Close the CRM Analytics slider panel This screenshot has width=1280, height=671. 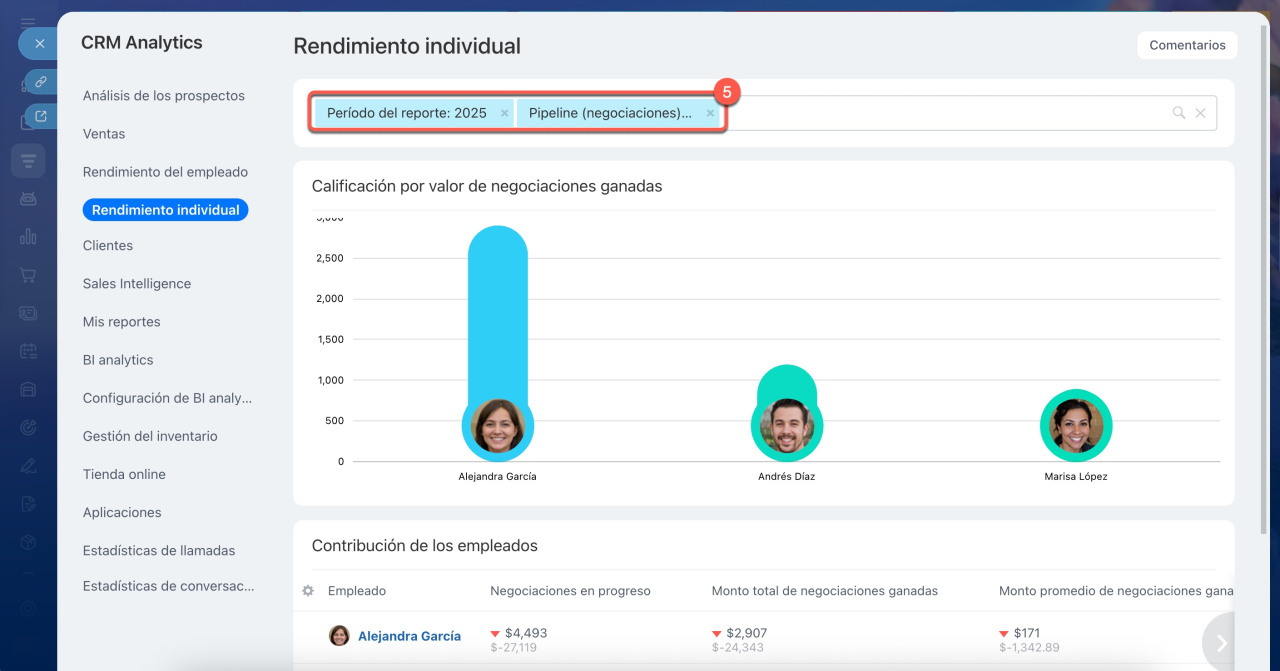(39, 44)
